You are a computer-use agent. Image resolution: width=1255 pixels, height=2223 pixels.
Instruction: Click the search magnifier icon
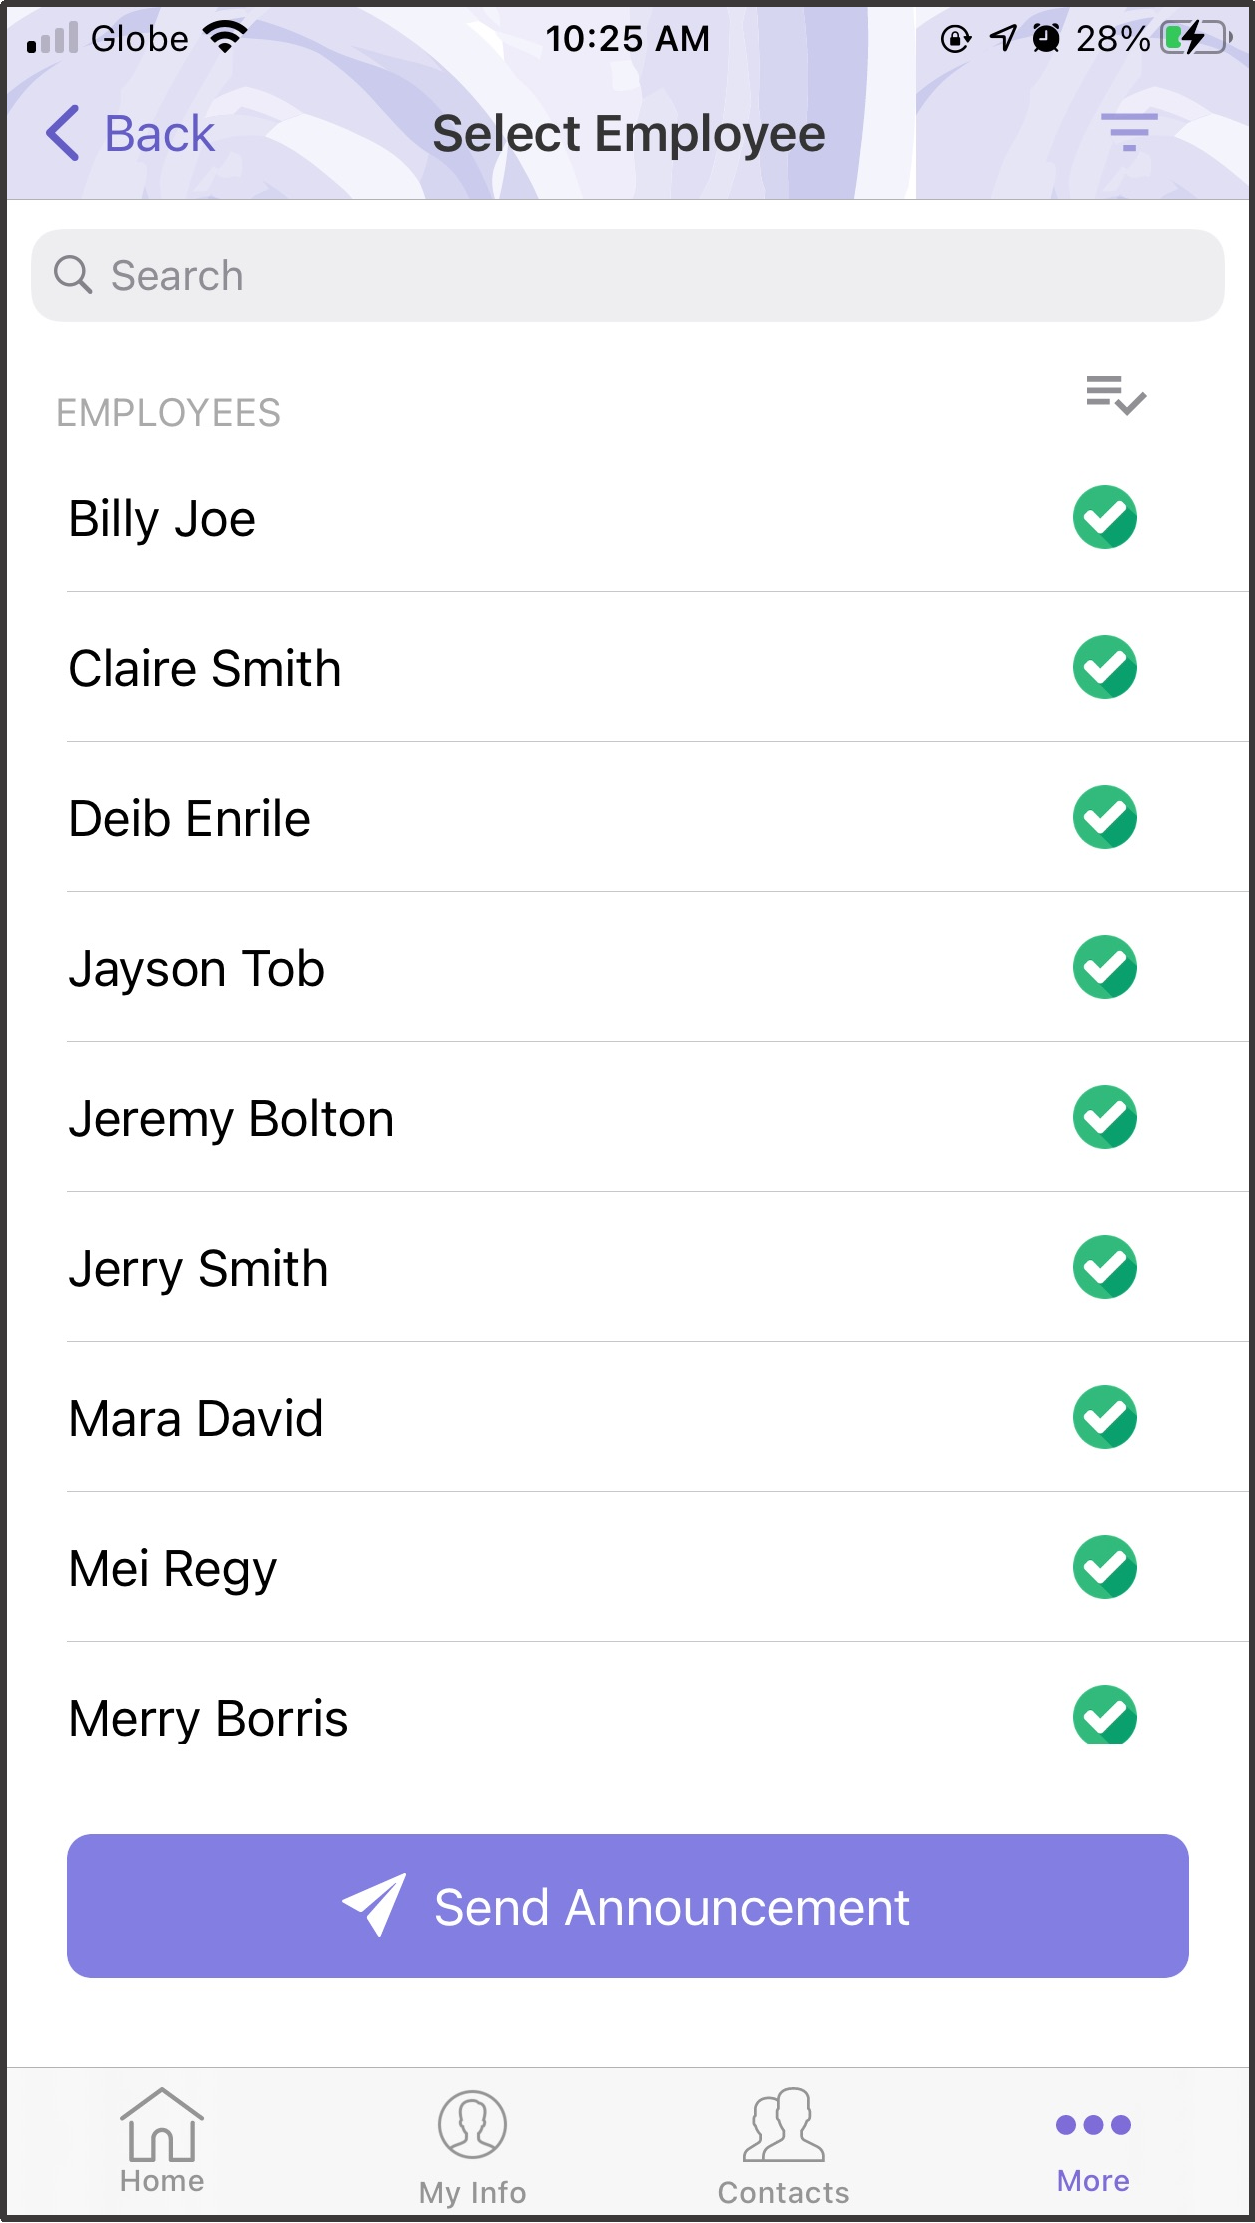click(73, 275)
